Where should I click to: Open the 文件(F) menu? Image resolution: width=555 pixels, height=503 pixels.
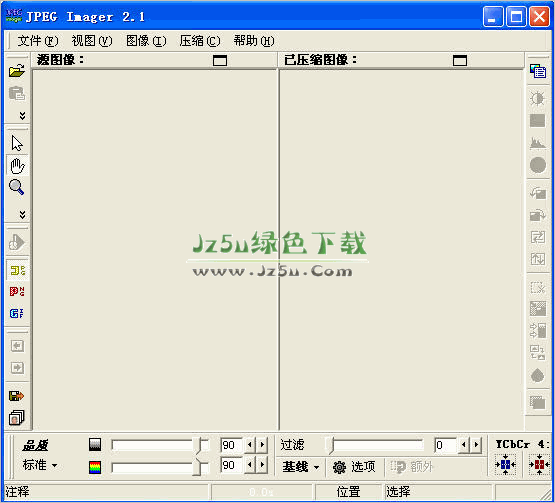tap(38, 41)
